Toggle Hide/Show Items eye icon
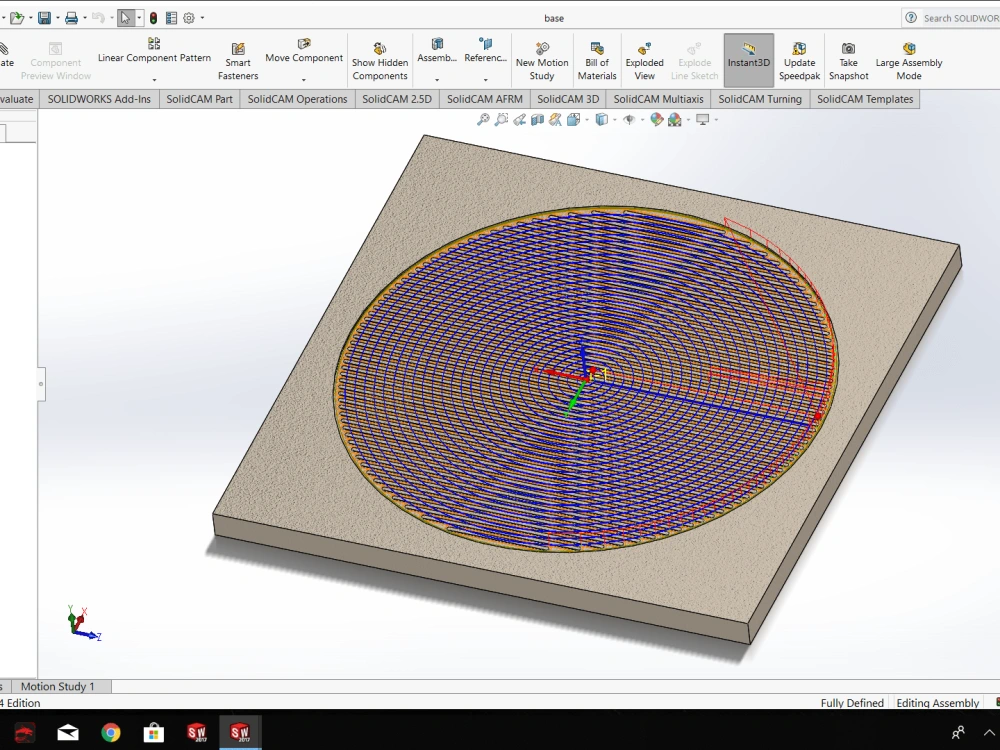Viewport: 1000px width, 750px height. 628,119
